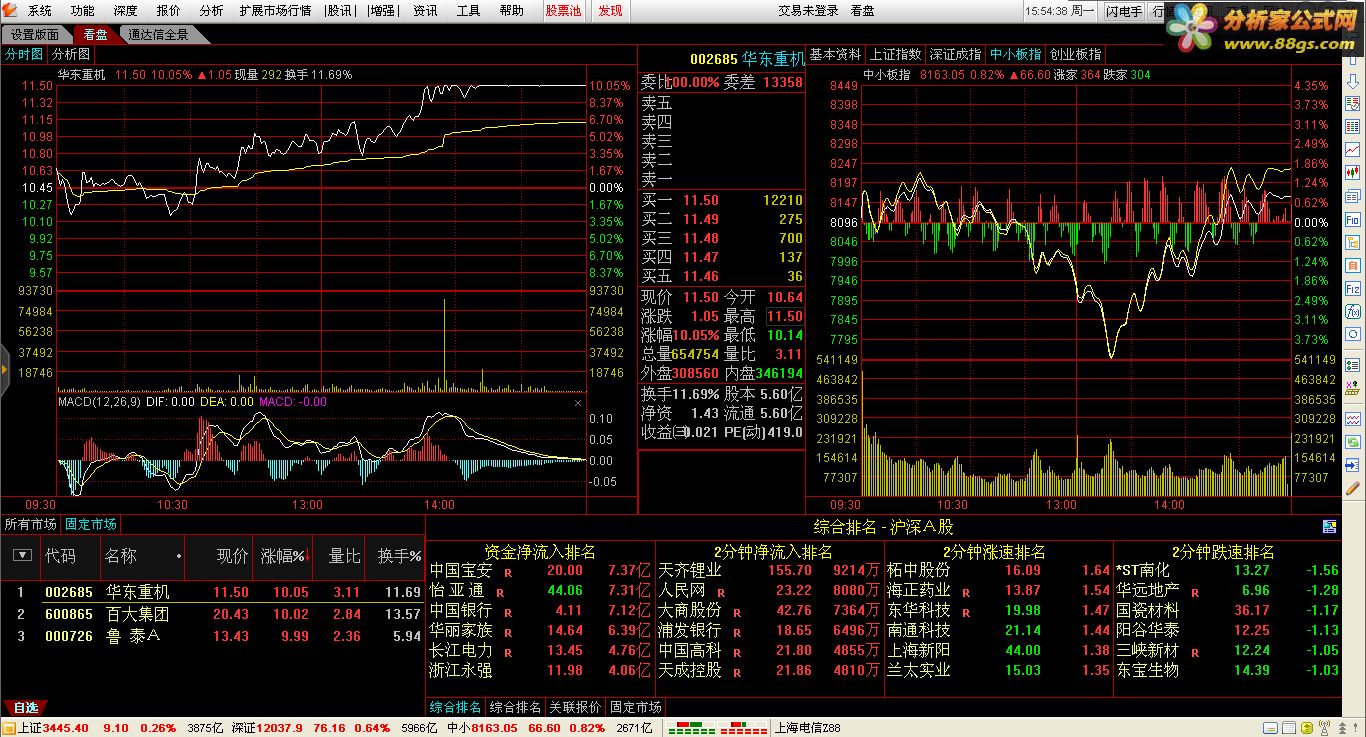The image size is (1366, 737).
Task: Click the blue grid table sidebar icon
Action: point(1353,125)
